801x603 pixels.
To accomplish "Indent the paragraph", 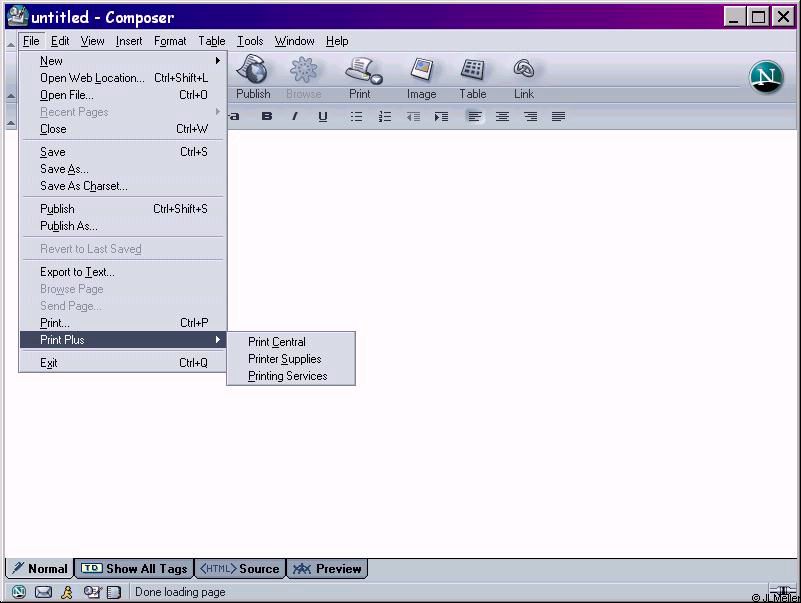I will [441, 117].
